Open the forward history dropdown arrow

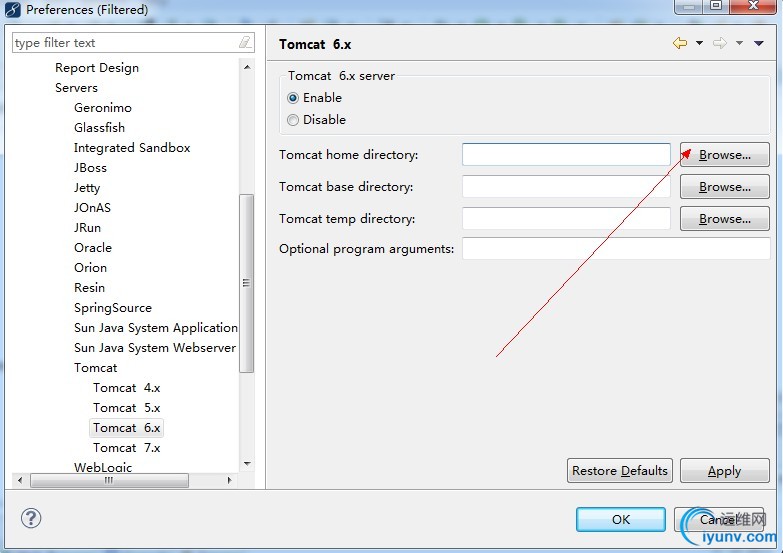pyautogui.click(x=739, y=43)
